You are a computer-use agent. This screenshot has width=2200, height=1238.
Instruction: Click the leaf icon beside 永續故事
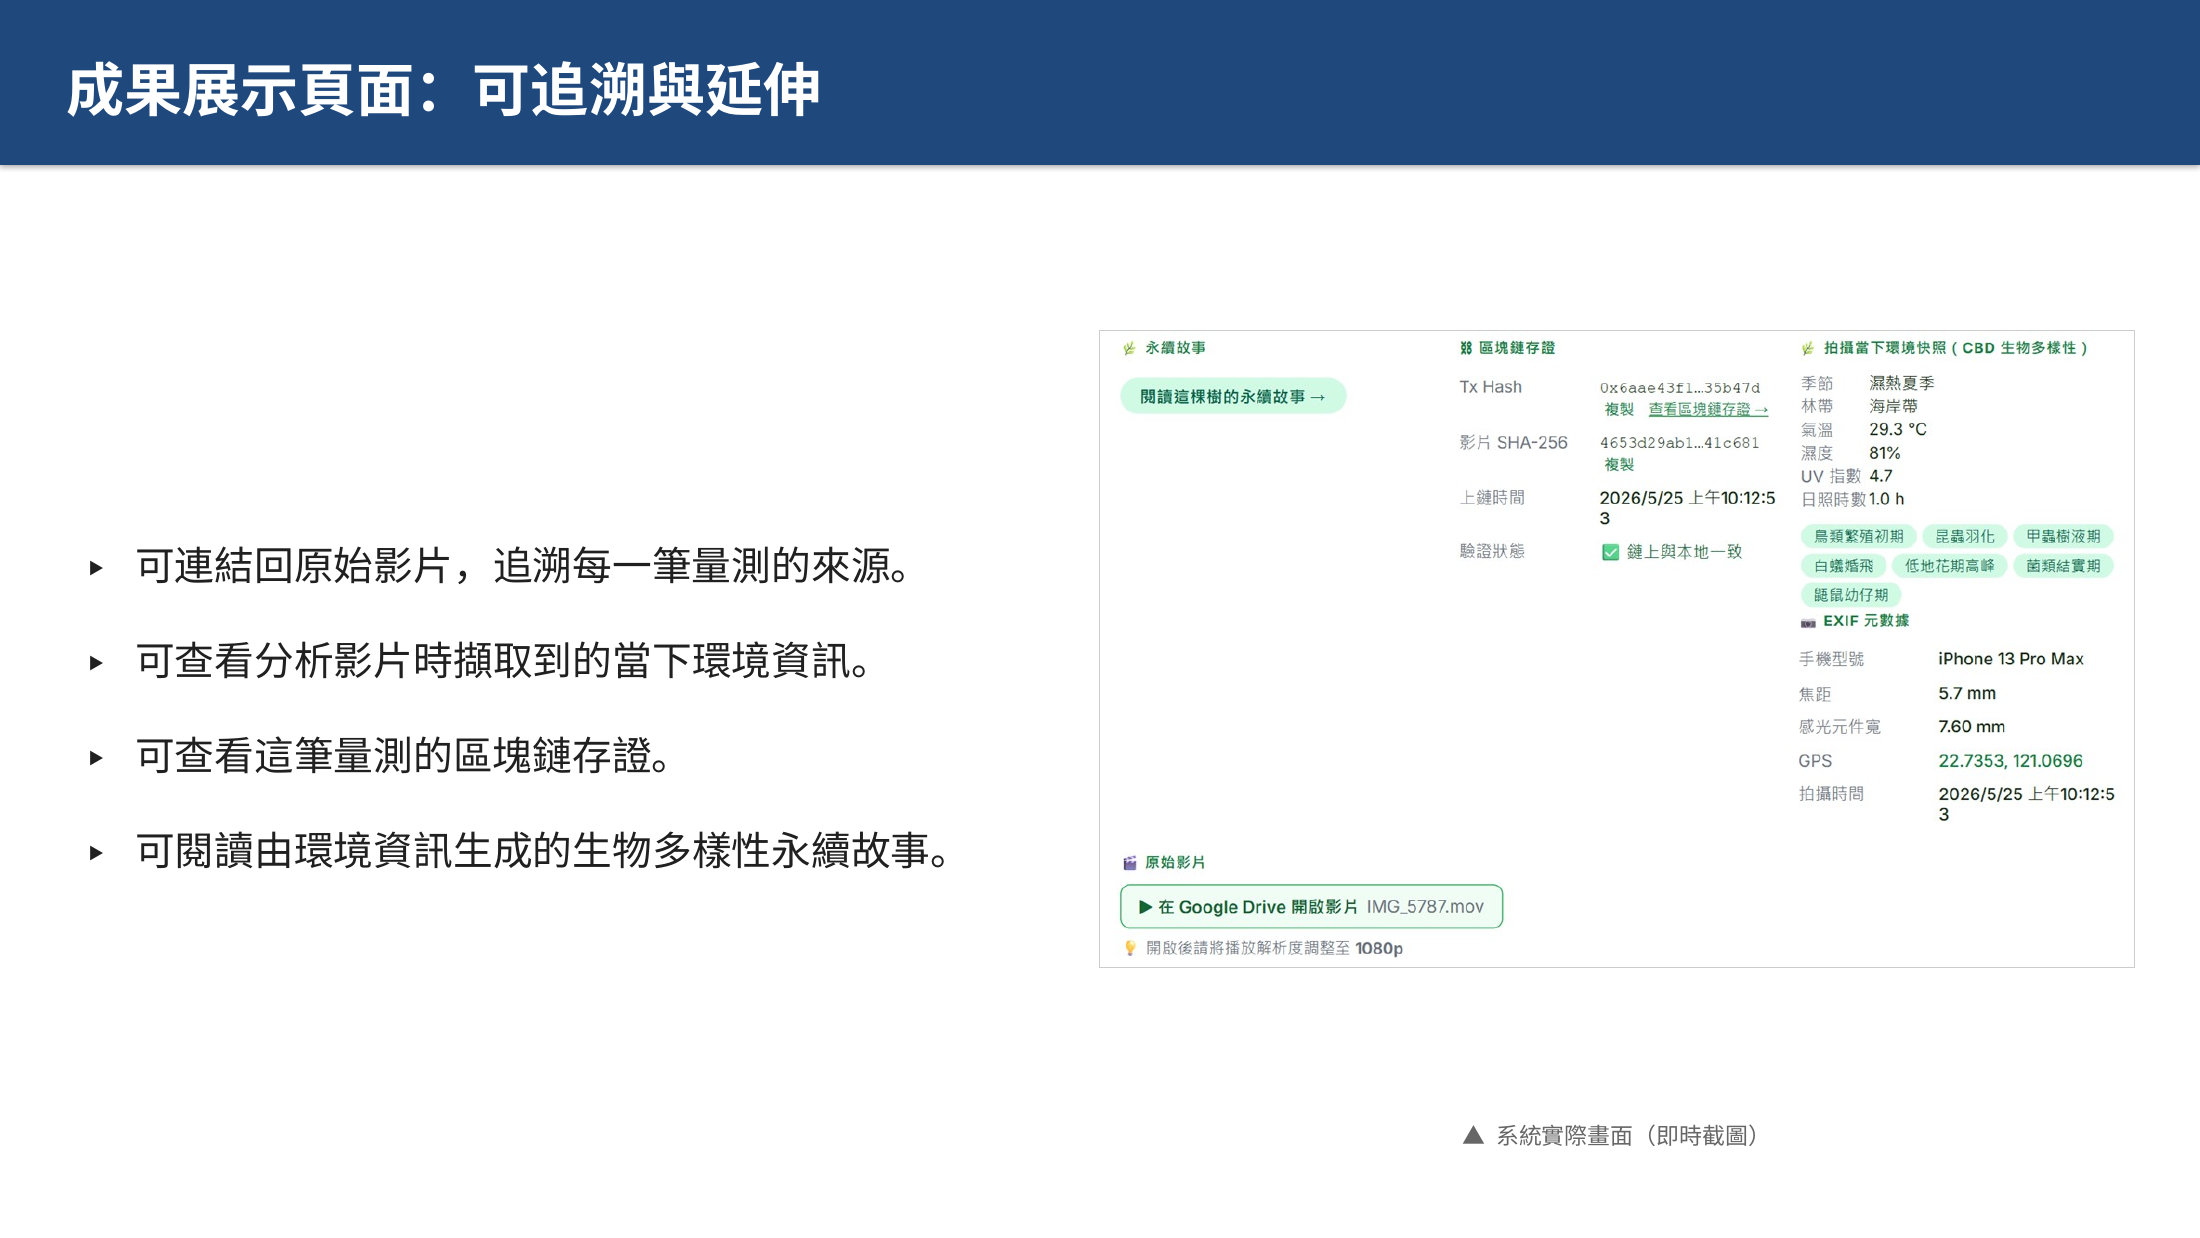click(x=1129, y=348)
